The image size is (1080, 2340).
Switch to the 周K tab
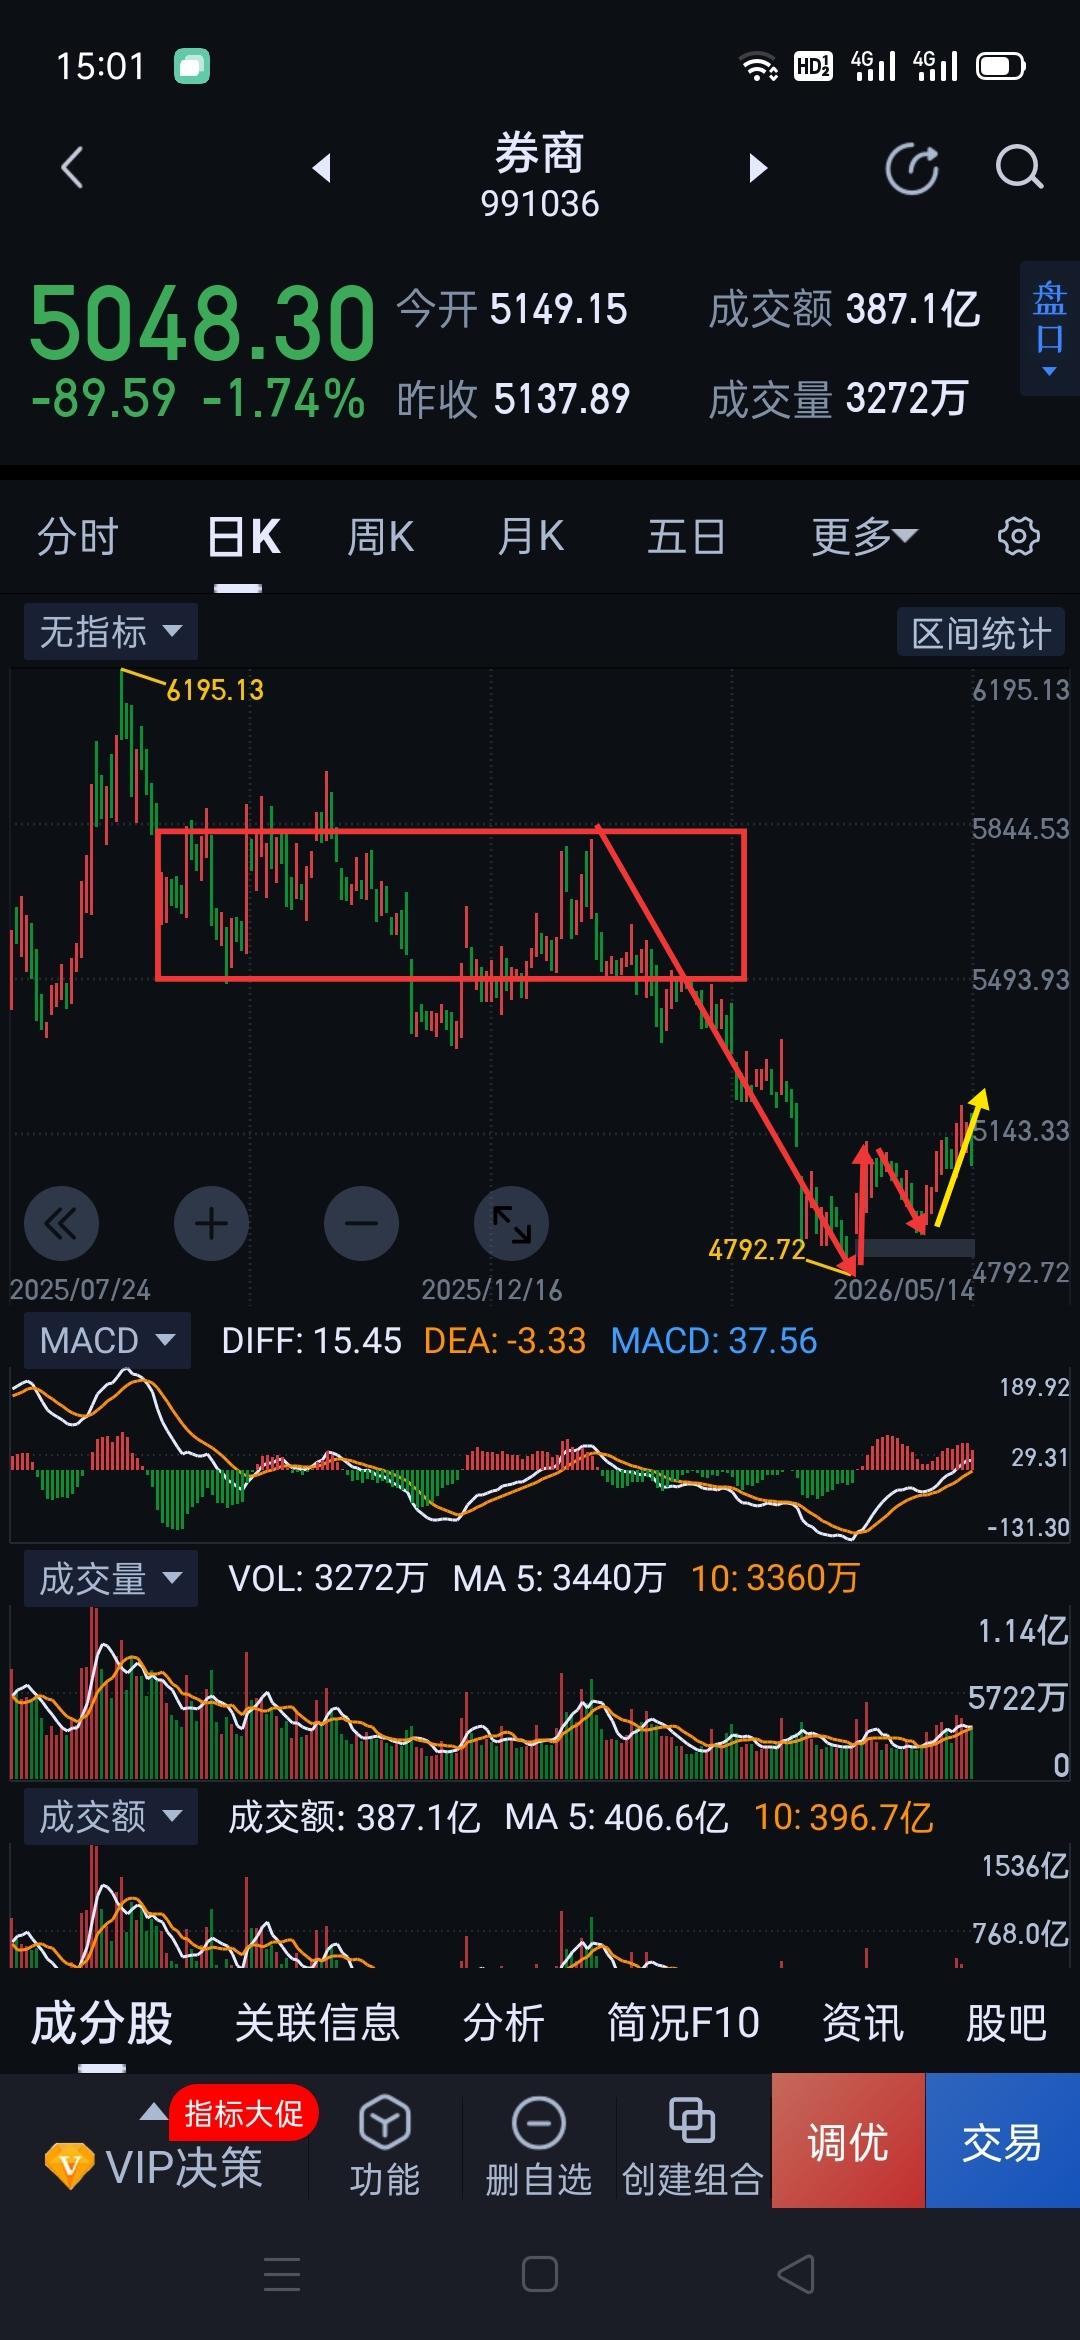380,537
